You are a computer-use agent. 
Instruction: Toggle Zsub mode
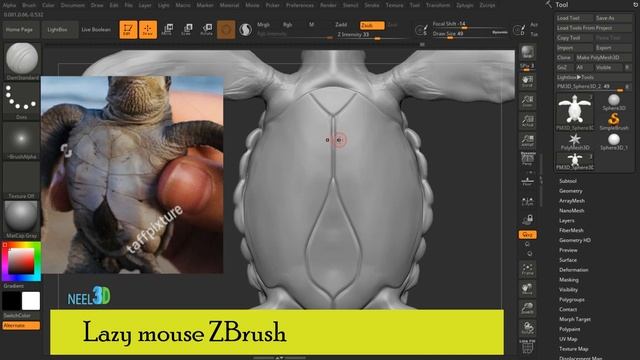click(372, 25)
